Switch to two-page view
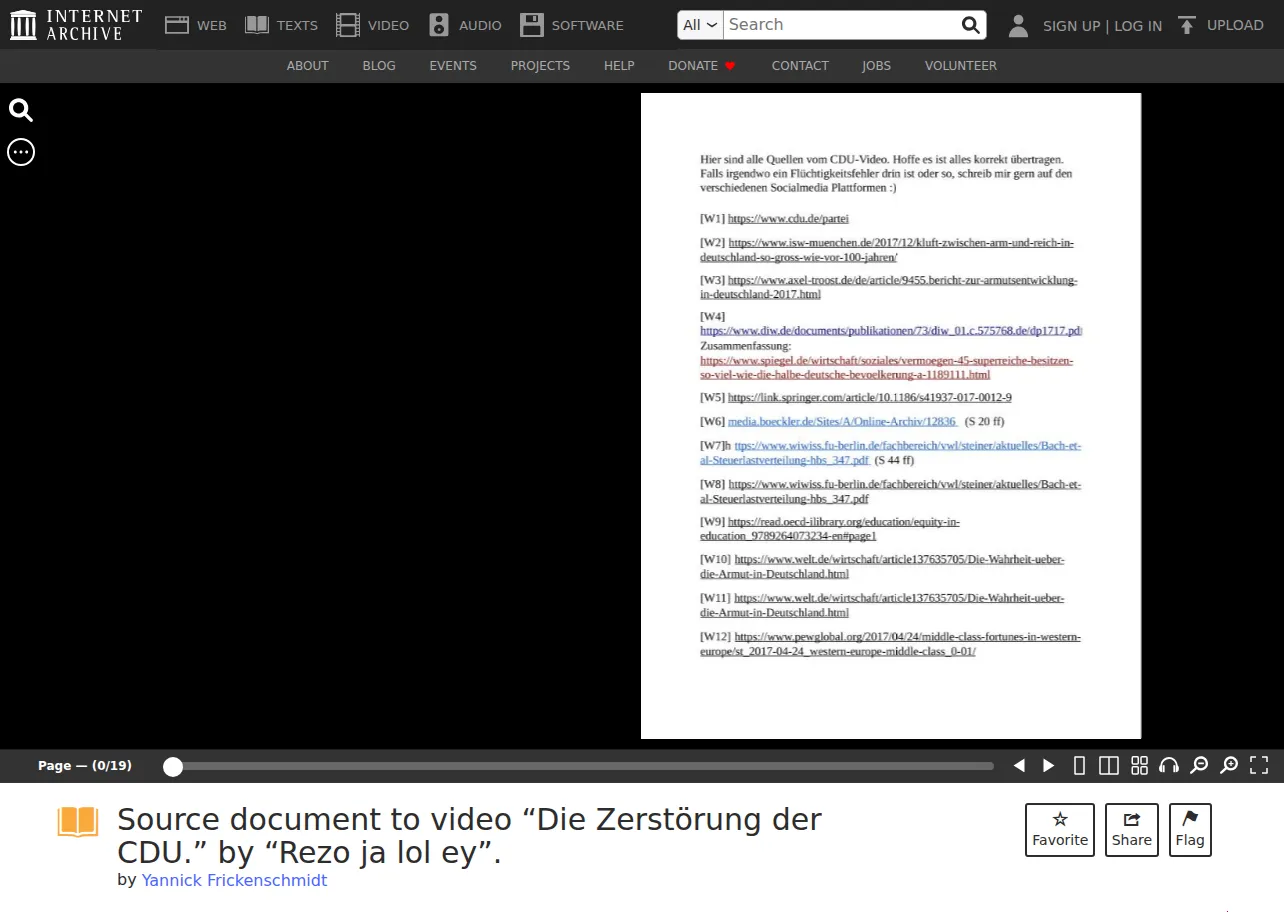Image resolution: width=1284 pixels, height=912 pixels. [x=1109, y=766]
